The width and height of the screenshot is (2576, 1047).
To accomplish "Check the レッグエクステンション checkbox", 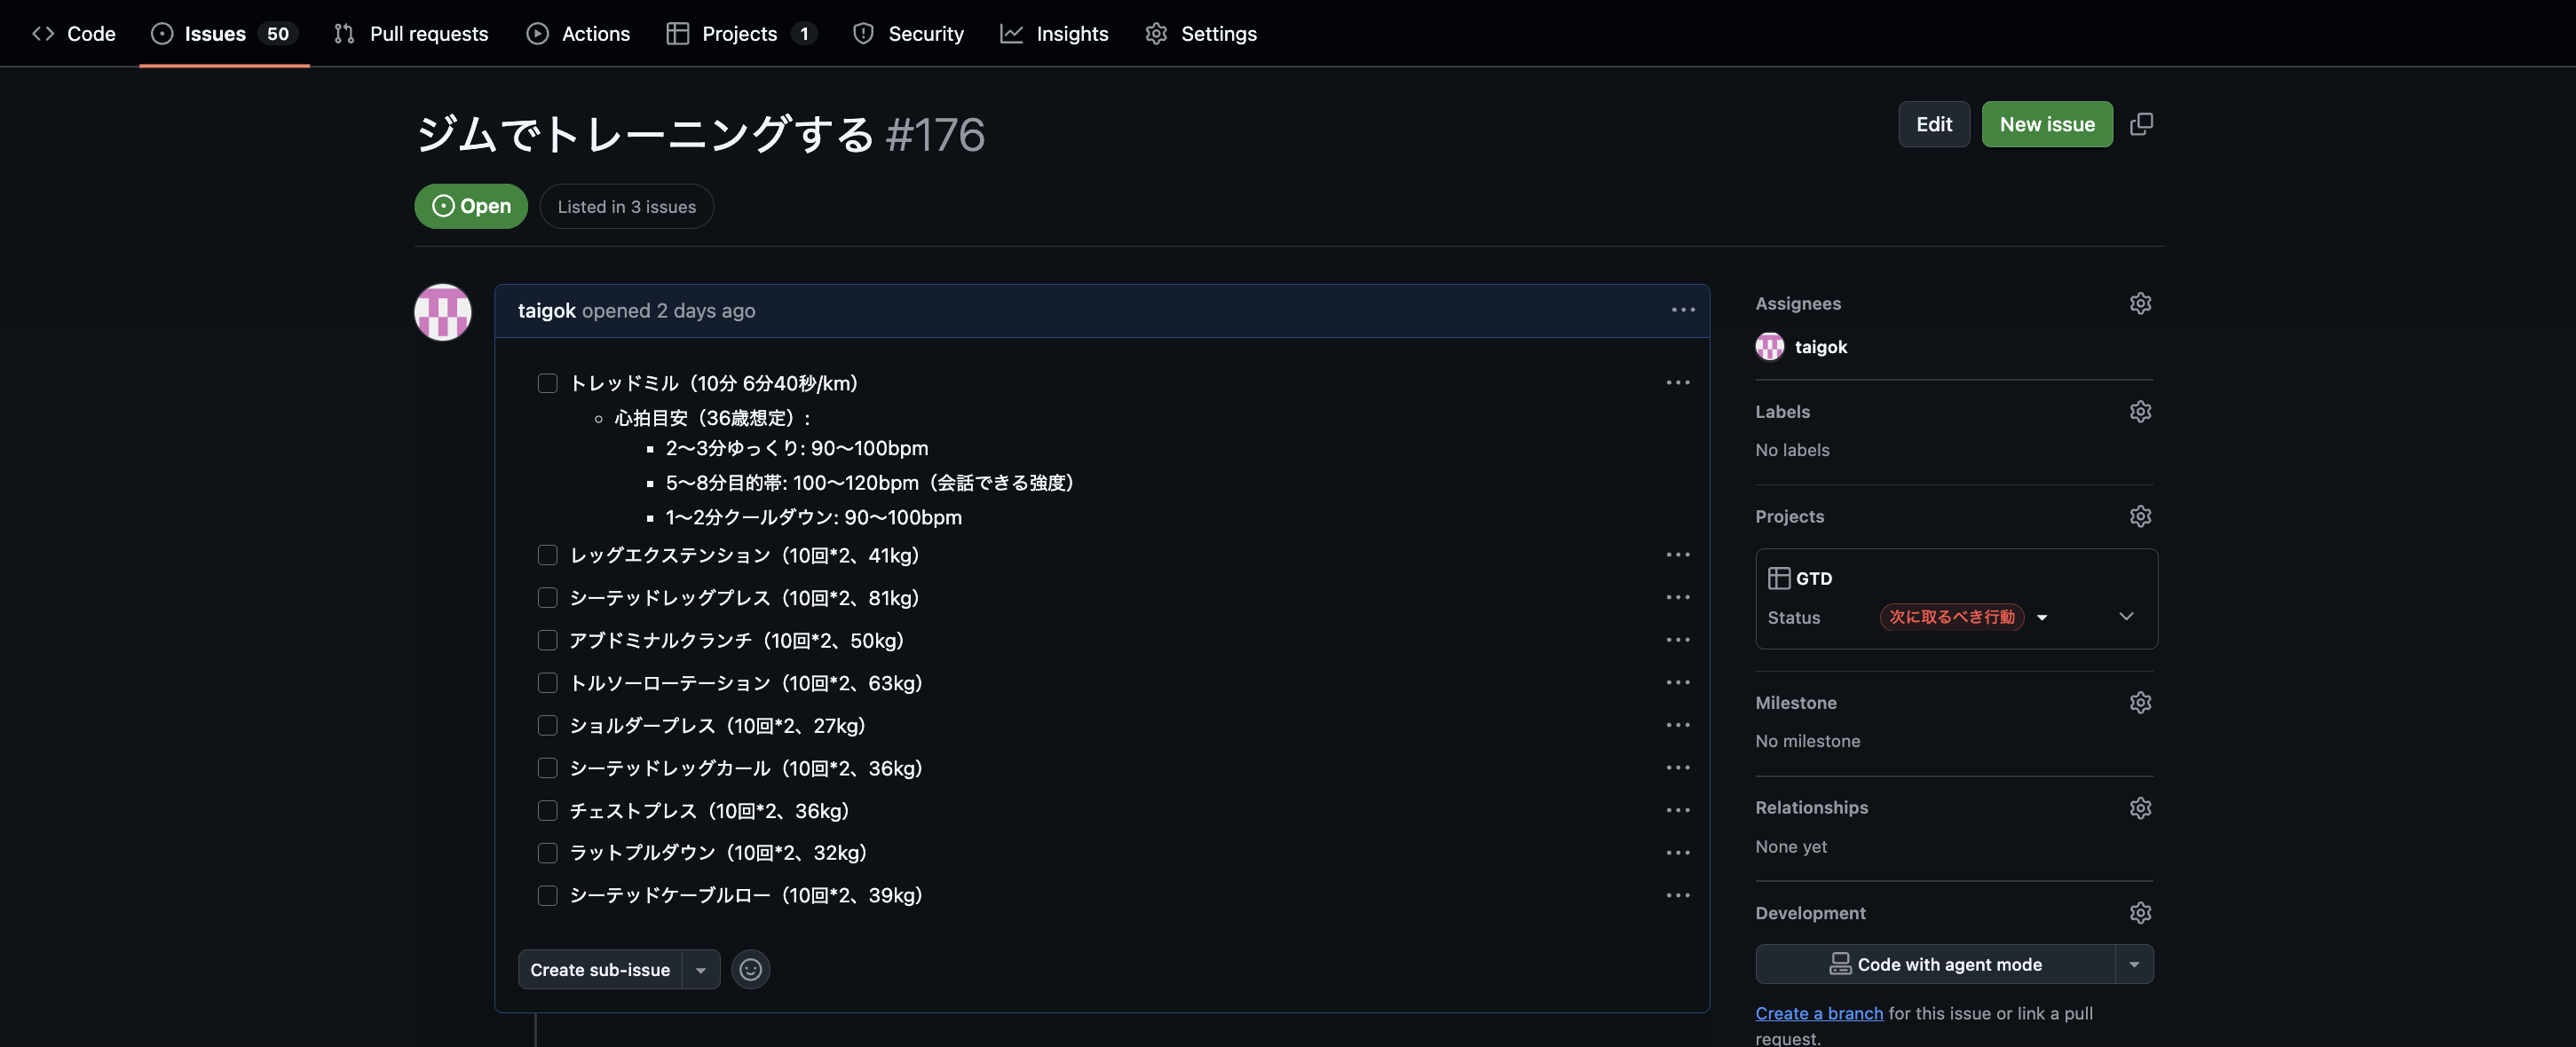I will pyautogui.click(x=548, y=555).
